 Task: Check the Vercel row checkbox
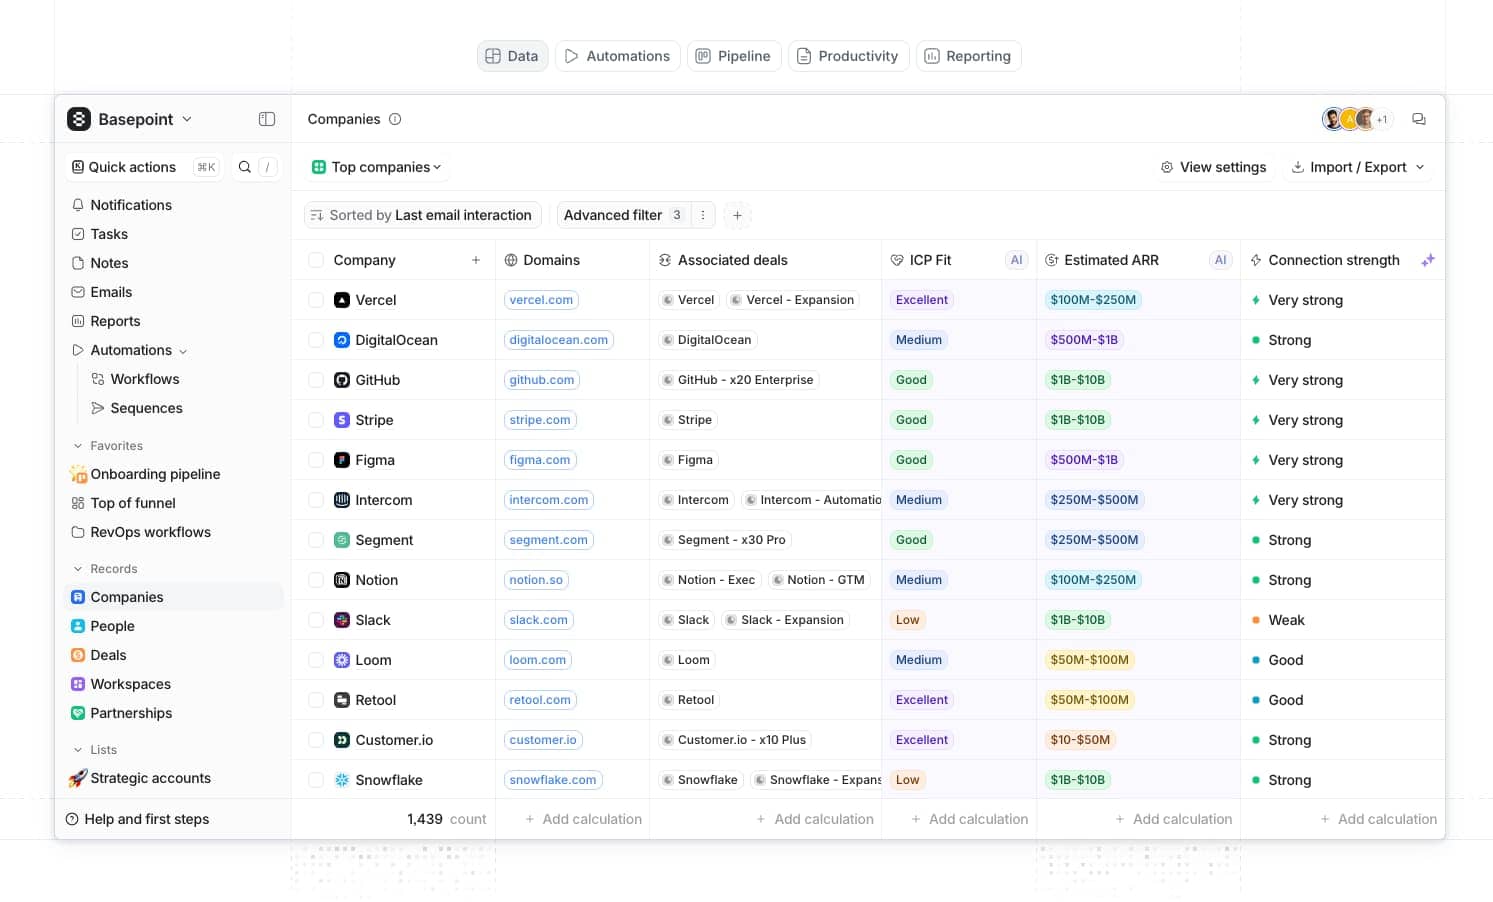coord(316,300)
